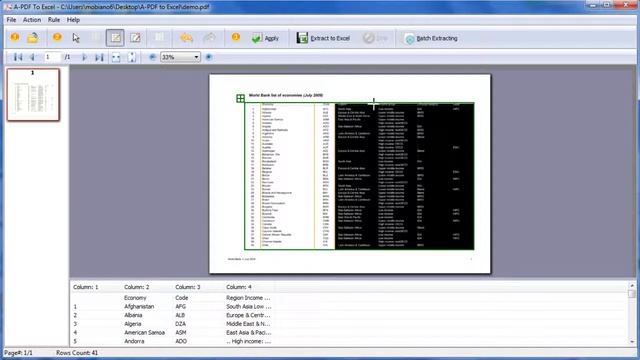
Task: Click the edit-table icon with red pencil
Action: pos(135,38)
